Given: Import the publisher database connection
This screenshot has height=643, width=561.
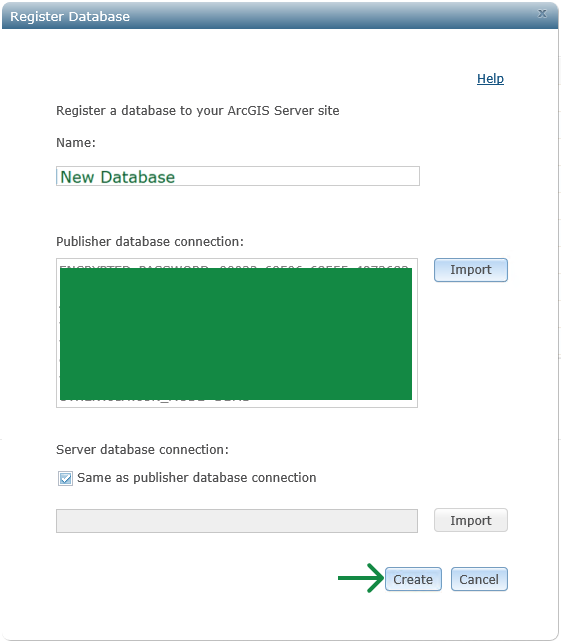Looking at the screenshot, I should pyautogui.click(x=471, y=270).
